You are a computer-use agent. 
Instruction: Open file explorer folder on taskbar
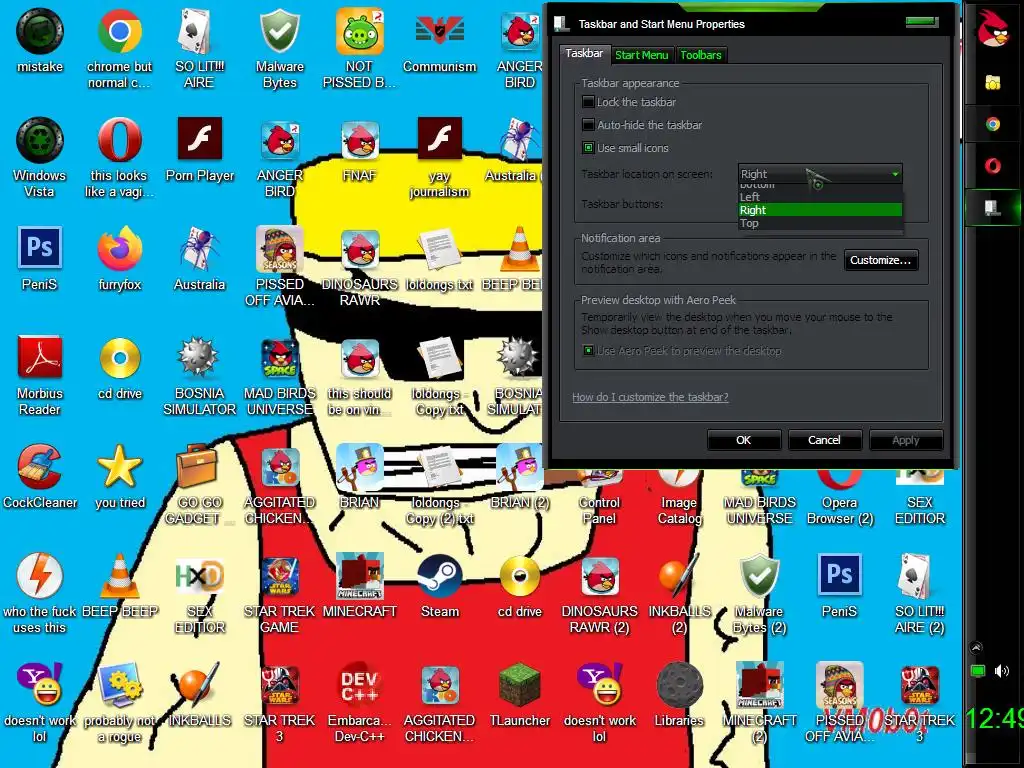pos(993,82)
